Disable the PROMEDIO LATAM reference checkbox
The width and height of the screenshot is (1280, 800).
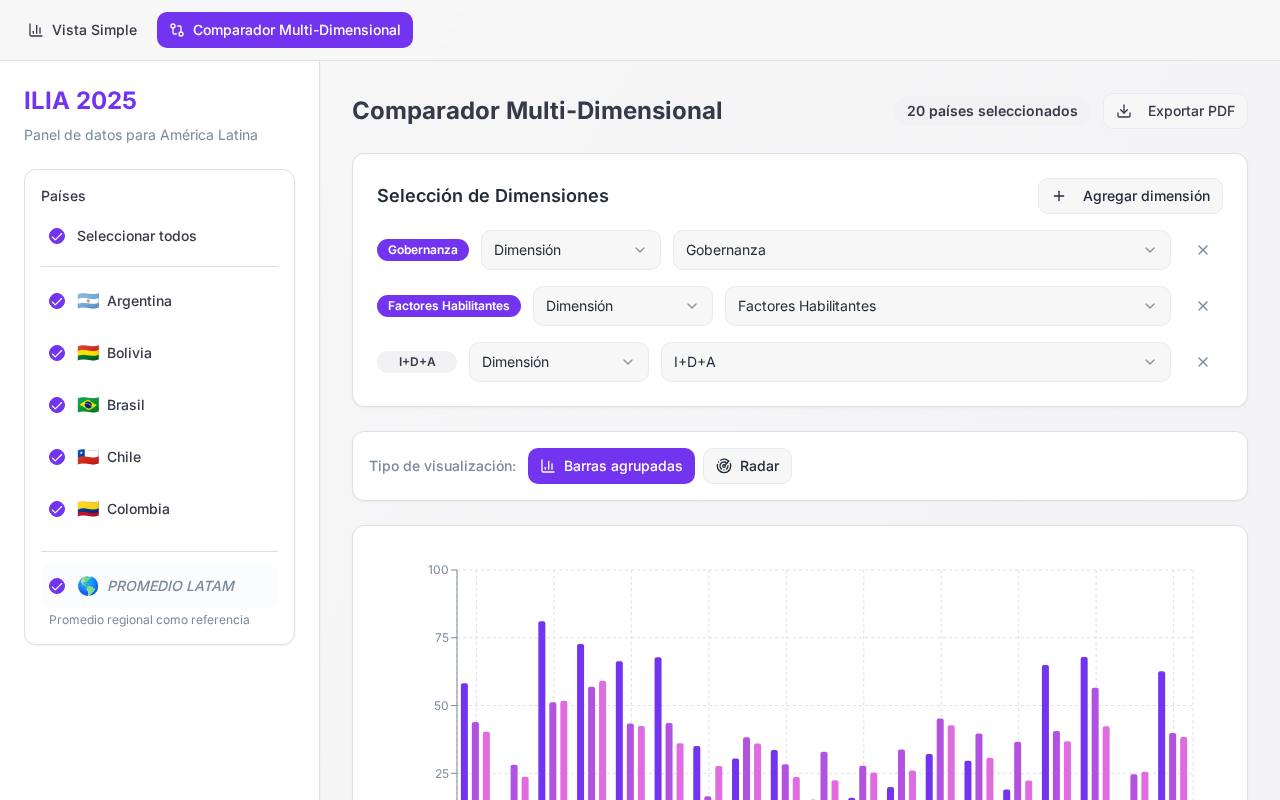pyautogui.click(x=57, y=586)
